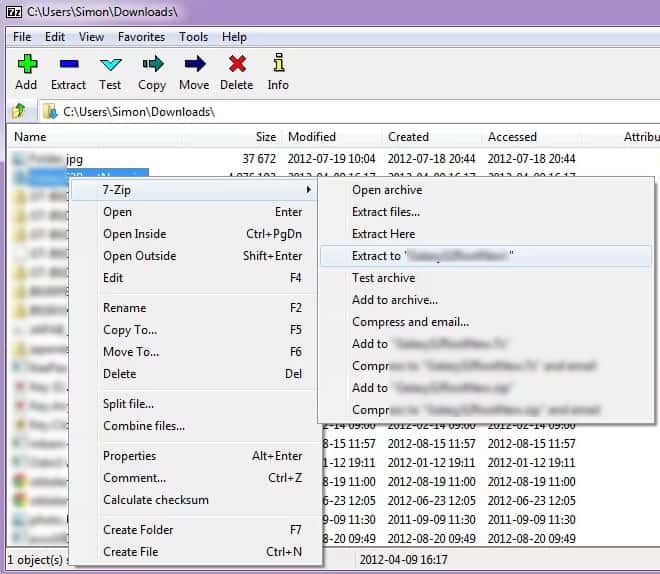Open the Favorites menu

[x=141, y=37]
